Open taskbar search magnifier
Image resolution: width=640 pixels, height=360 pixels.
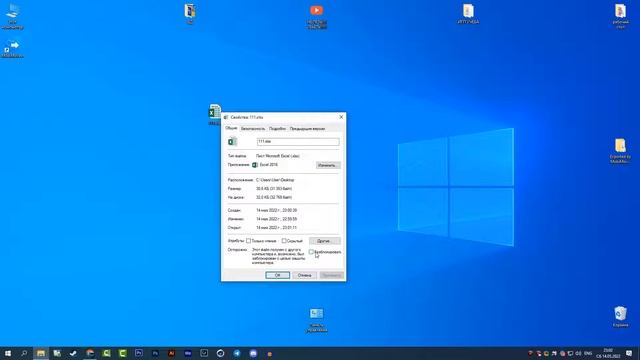pos(24,353)
